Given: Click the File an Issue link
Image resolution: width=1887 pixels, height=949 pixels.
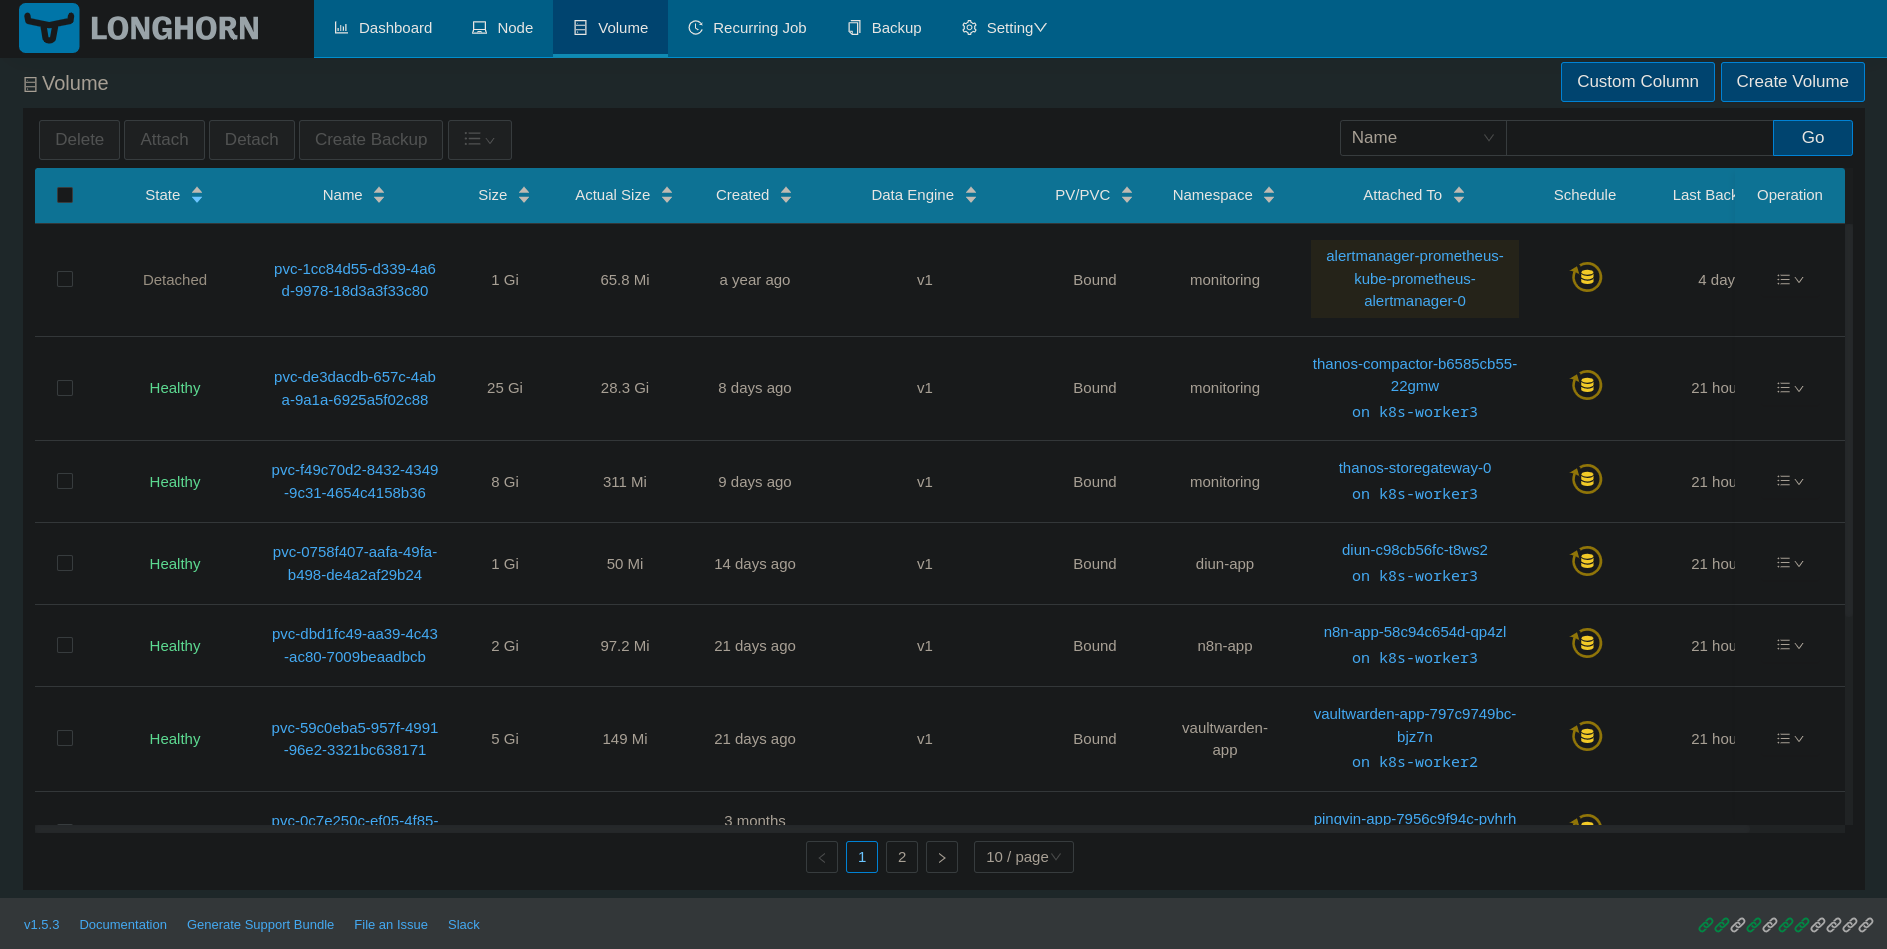Looking at the screenshot, I should 391,925.
